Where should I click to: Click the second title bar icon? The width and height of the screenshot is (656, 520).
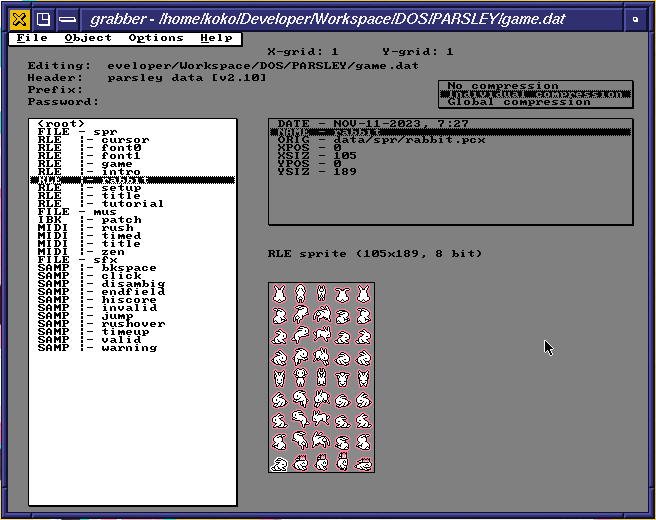42,18
